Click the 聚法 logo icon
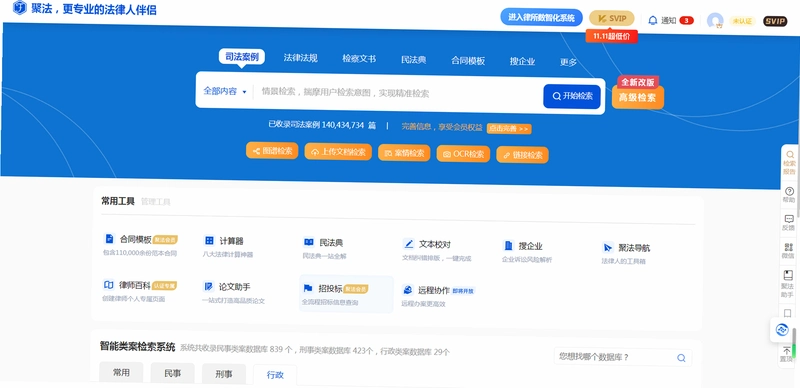The height and width of the screenshot is (388, 800). 19,8
